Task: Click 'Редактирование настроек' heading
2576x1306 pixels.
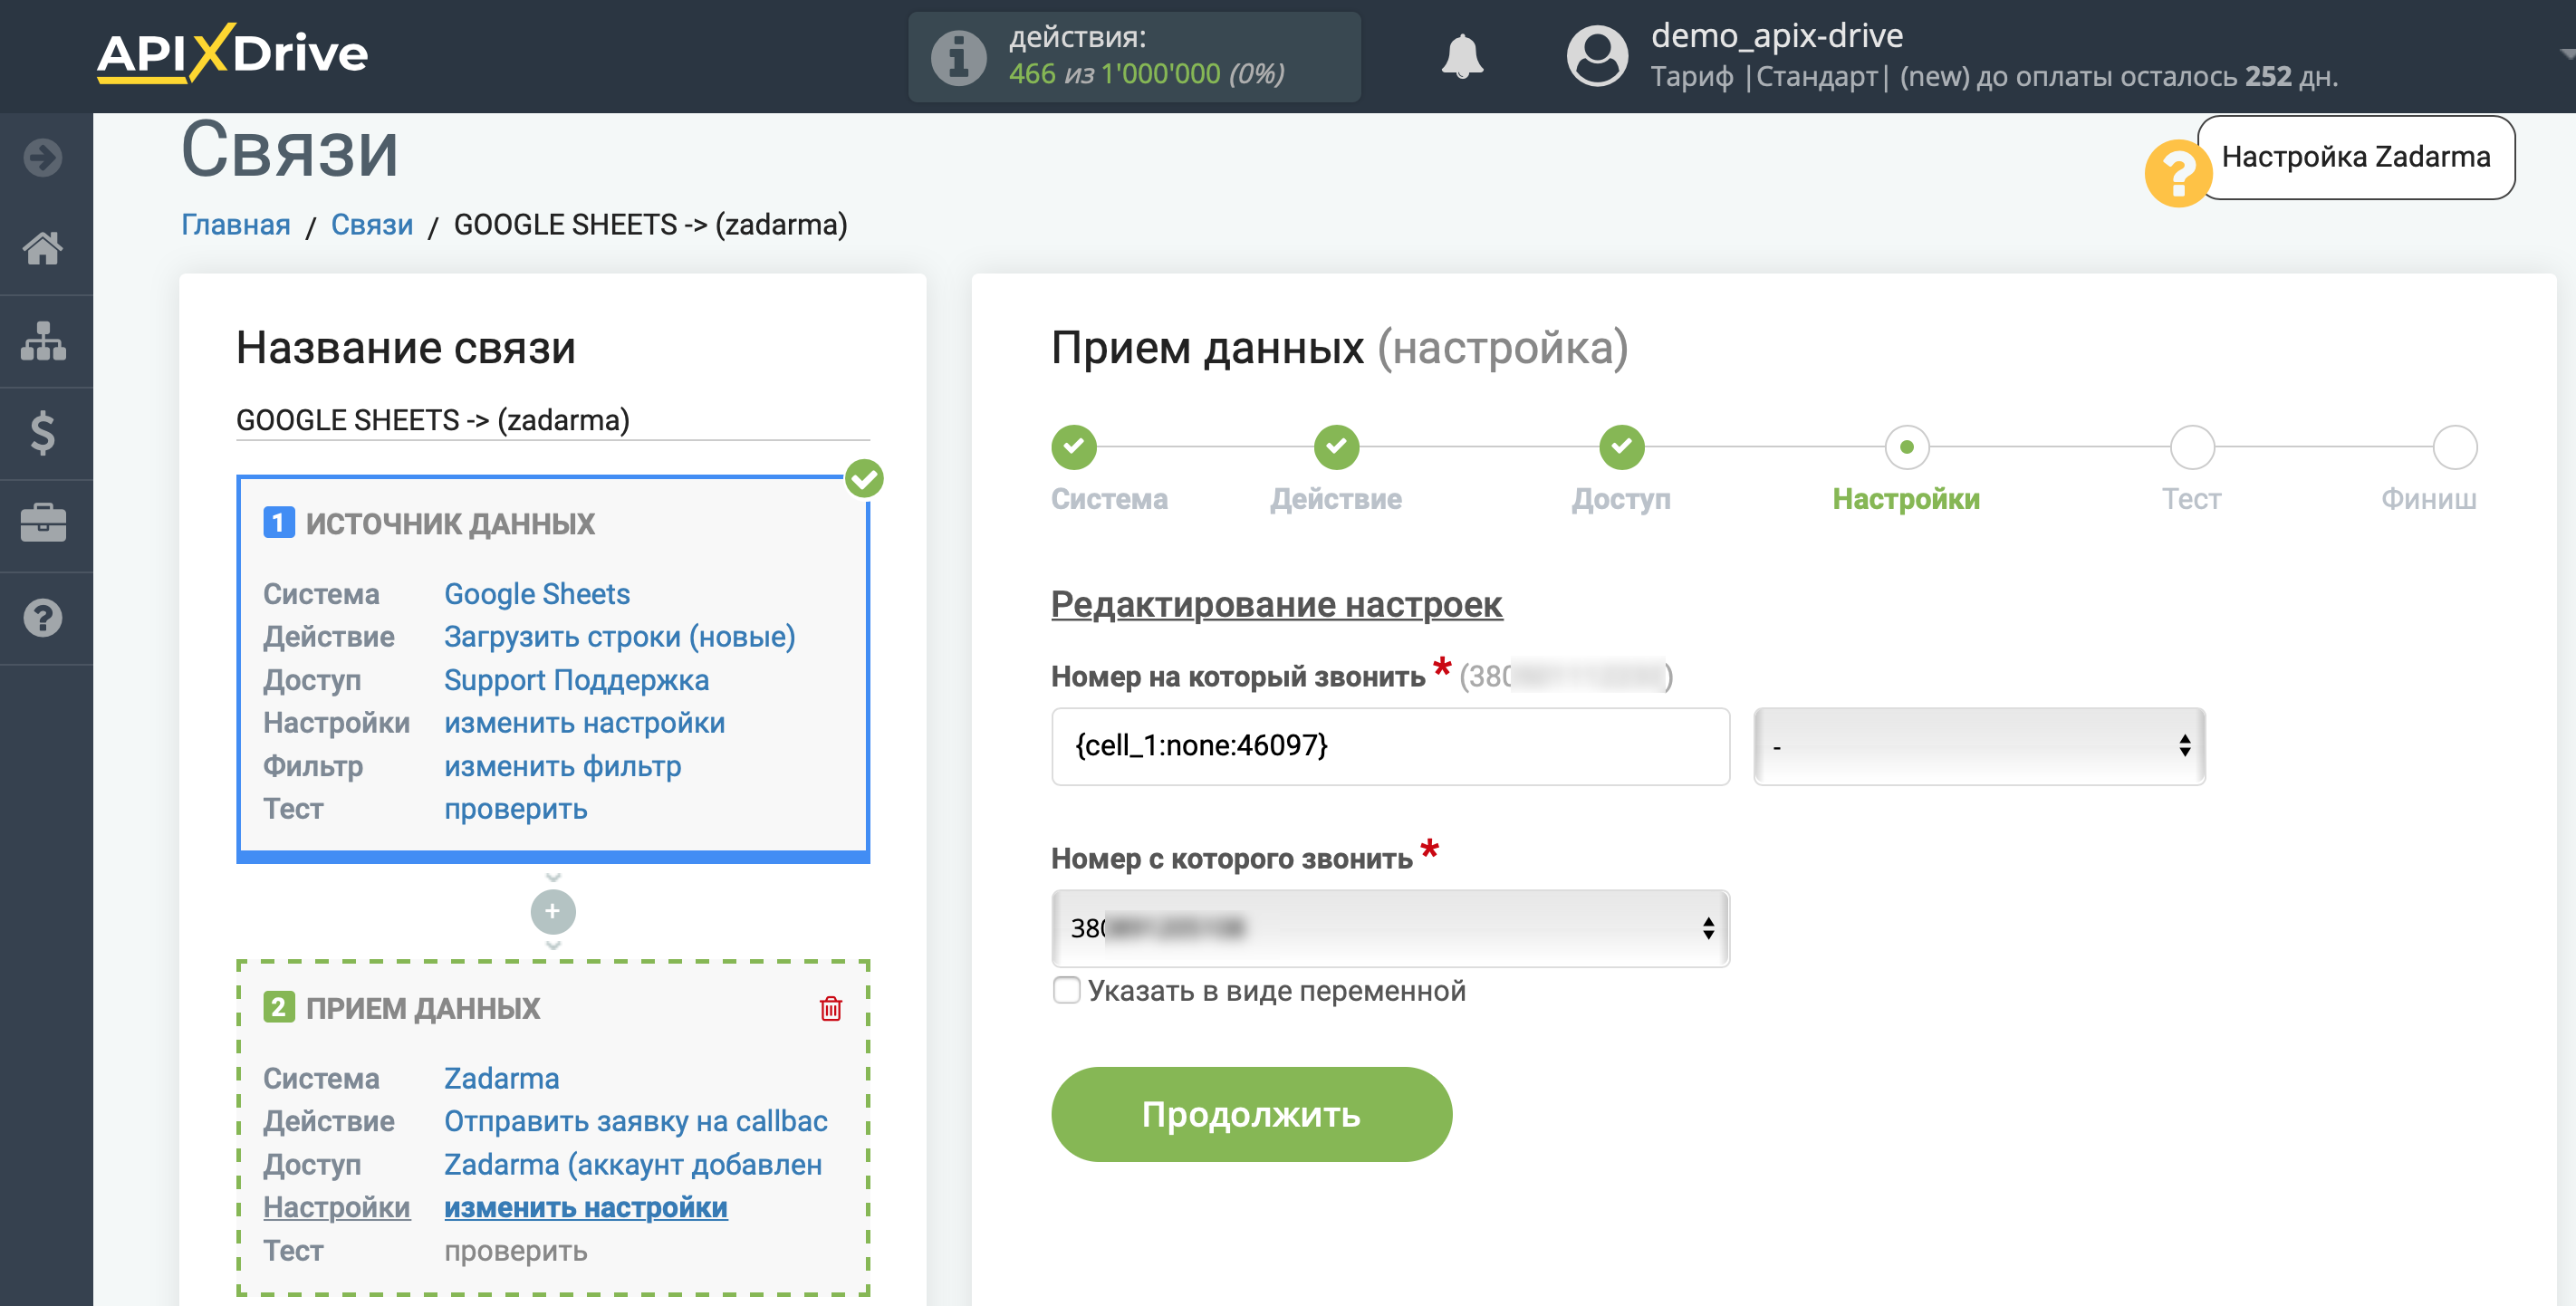Action: [1276, 604]
